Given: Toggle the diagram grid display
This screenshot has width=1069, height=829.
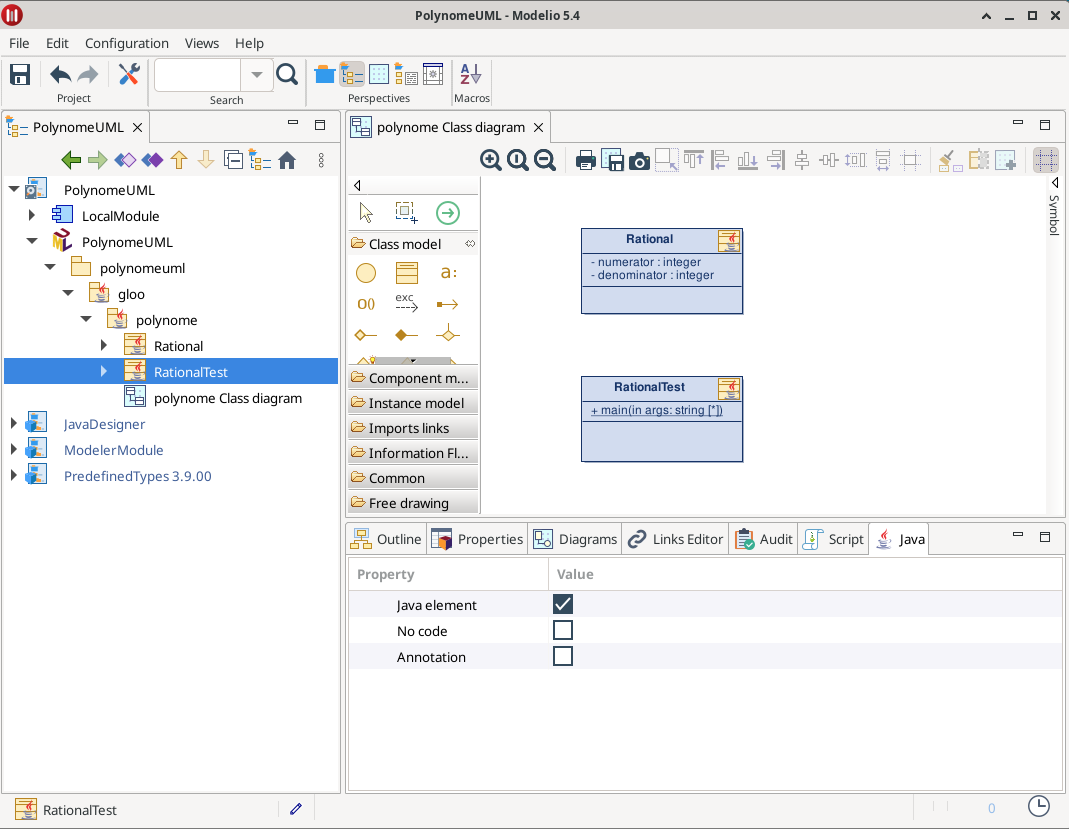Looking at the screenshot, I should [x=1046, y=160].
